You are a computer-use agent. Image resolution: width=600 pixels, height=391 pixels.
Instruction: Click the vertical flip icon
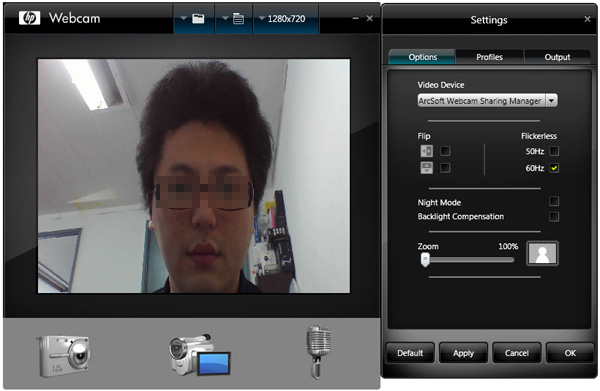(x=427, y=168)
